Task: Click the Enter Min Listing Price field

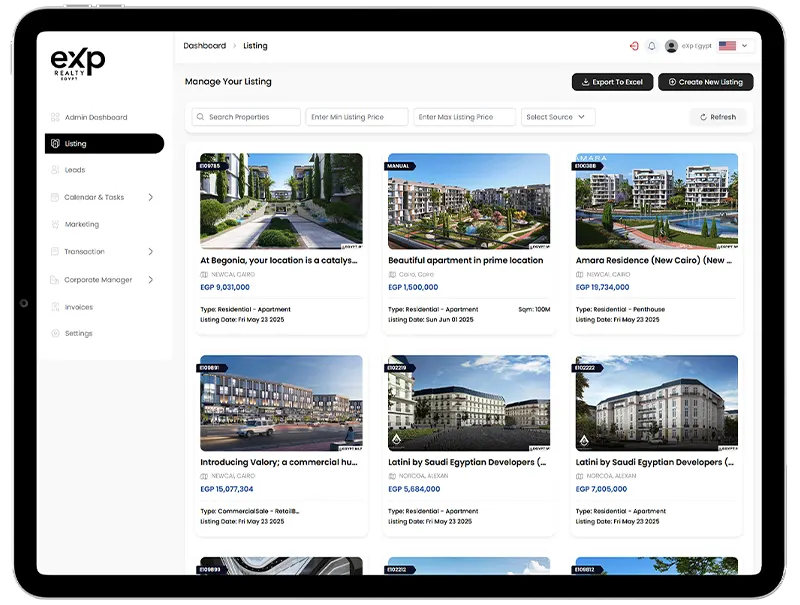Action: (357, 117)
